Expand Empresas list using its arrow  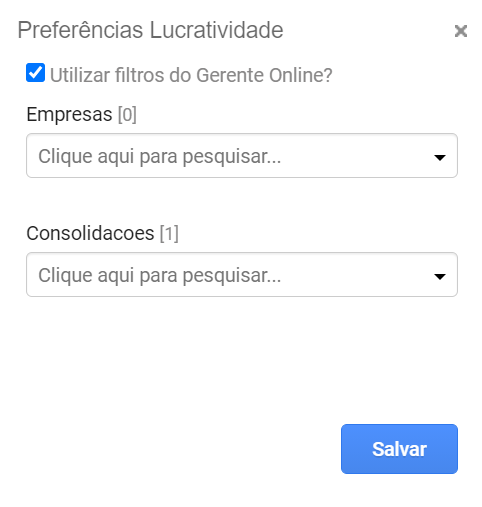click(440, 157)
